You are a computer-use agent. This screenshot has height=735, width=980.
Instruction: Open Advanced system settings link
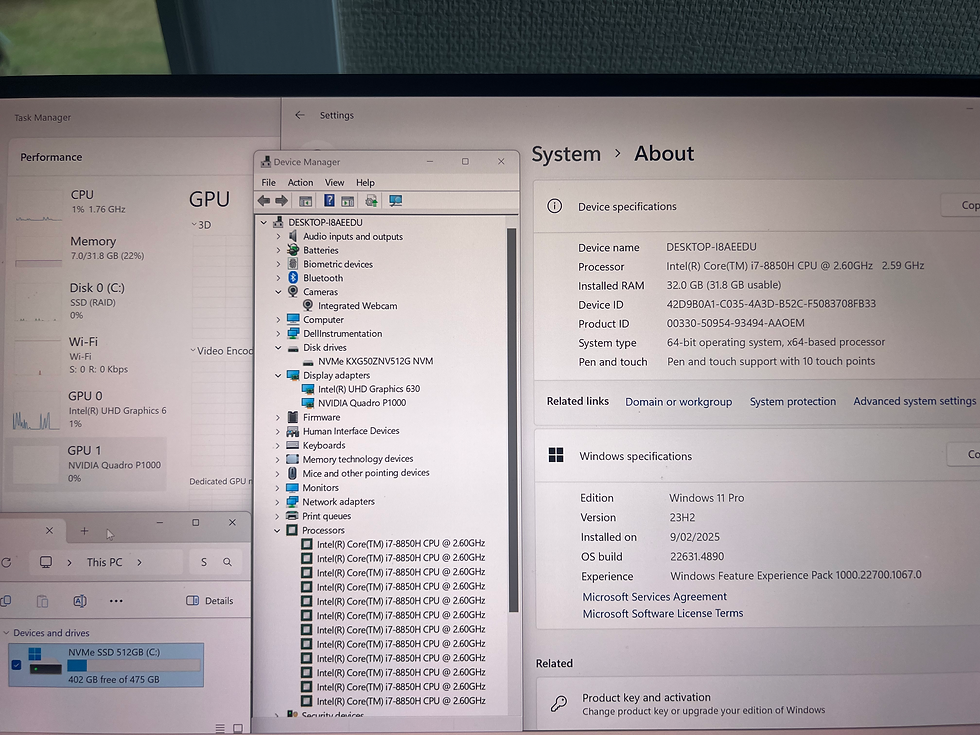coord(914,401)
